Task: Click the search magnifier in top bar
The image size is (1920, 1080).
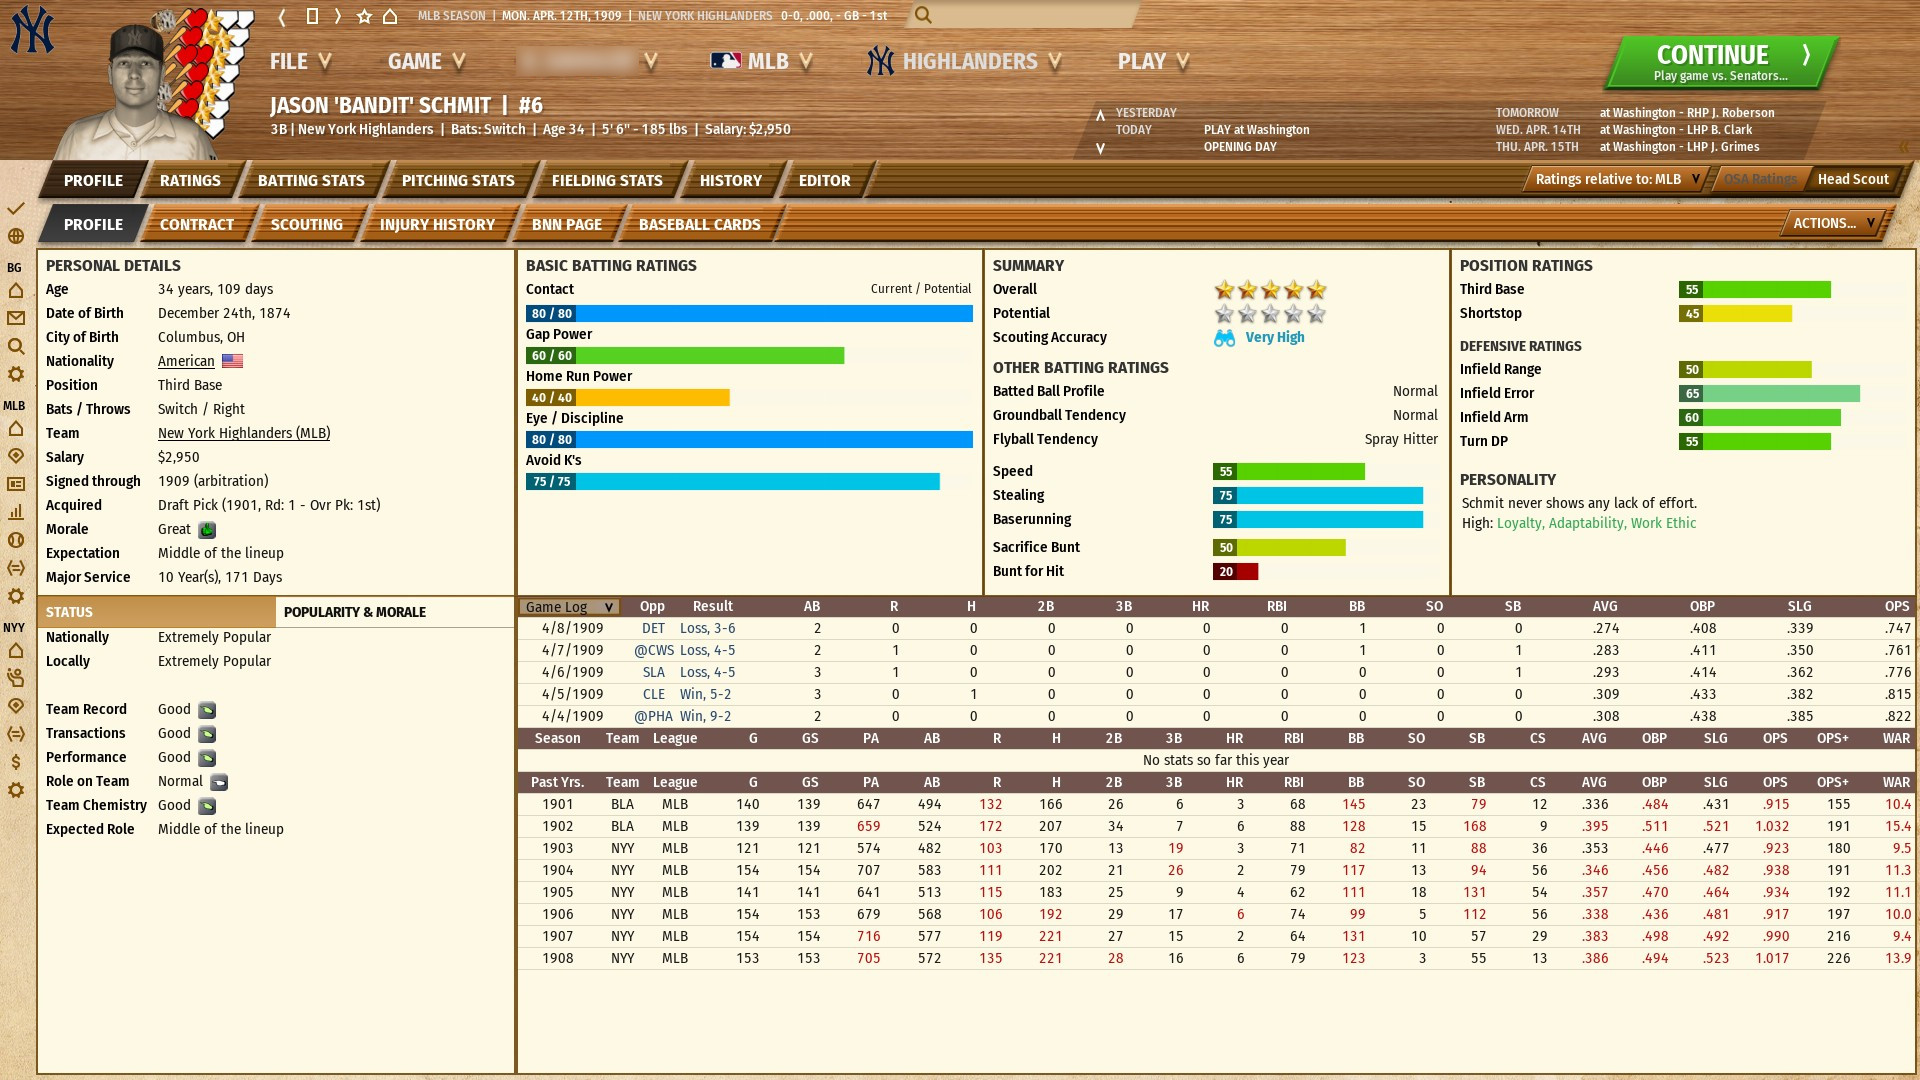Action: pyautogui.click(x=923, y=15)
